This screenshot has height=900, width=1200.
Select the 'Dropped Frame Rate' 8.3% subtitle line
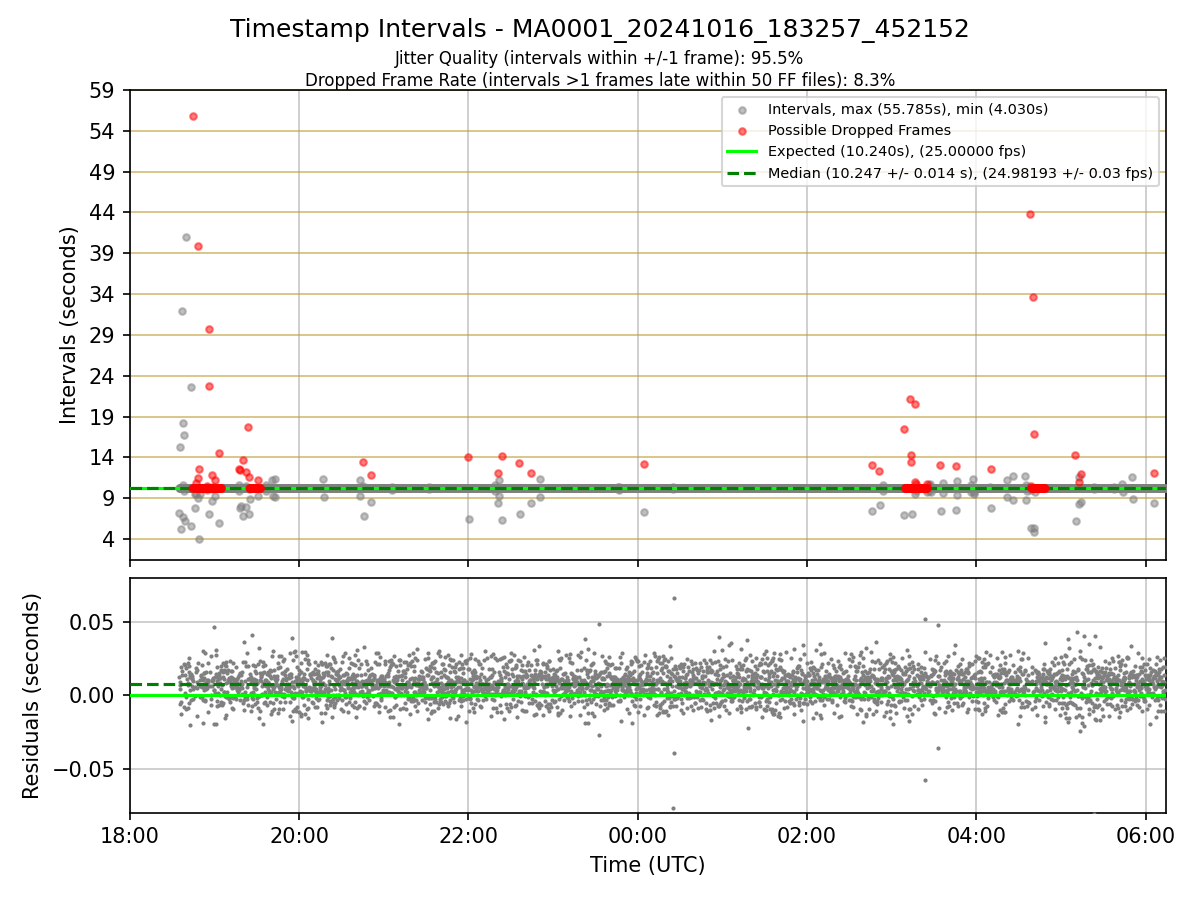[x=600, y=79]
